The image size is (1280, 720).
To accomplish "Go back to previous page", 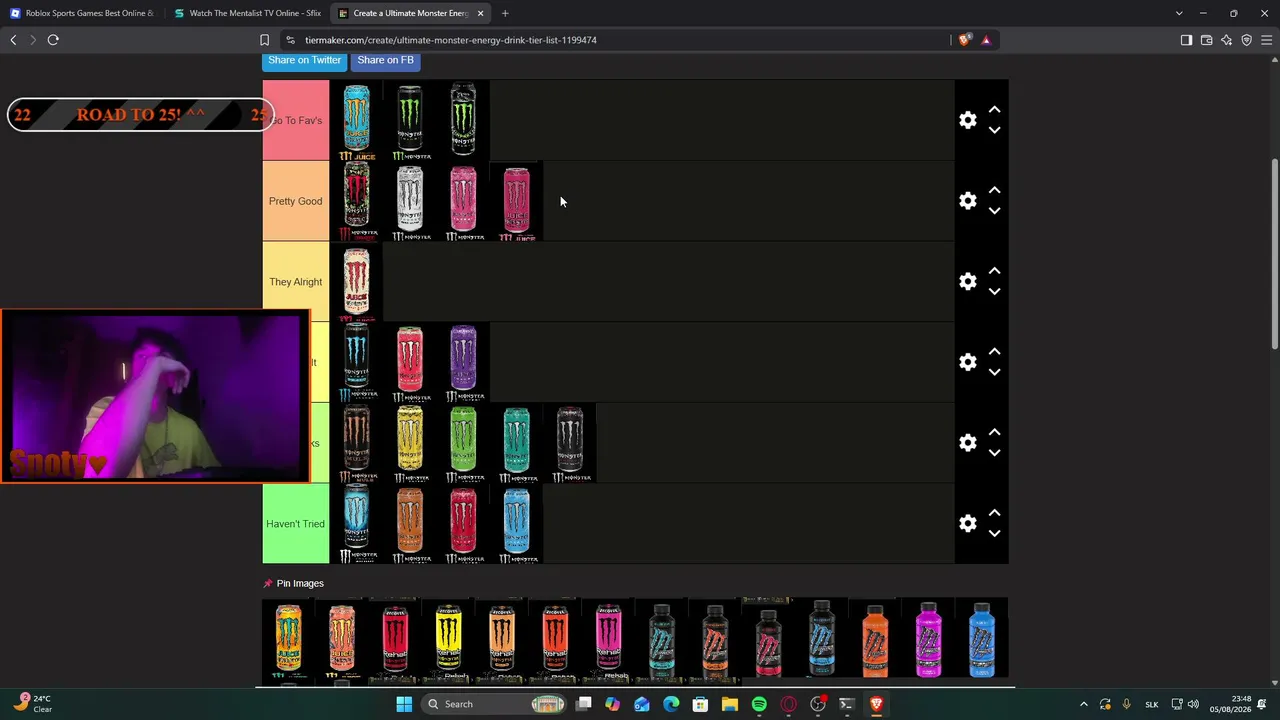I will click(x=13, y=40).
